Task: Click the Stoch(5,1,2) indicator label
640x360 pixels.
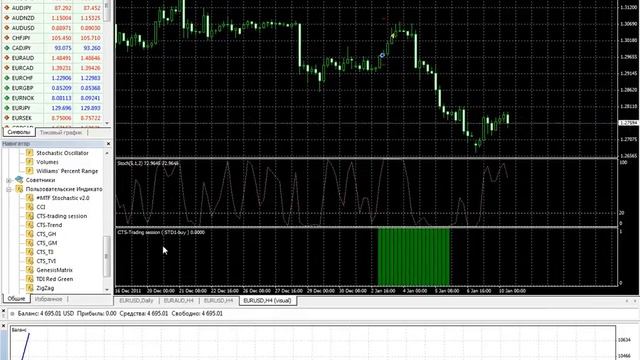Action: 148,163
